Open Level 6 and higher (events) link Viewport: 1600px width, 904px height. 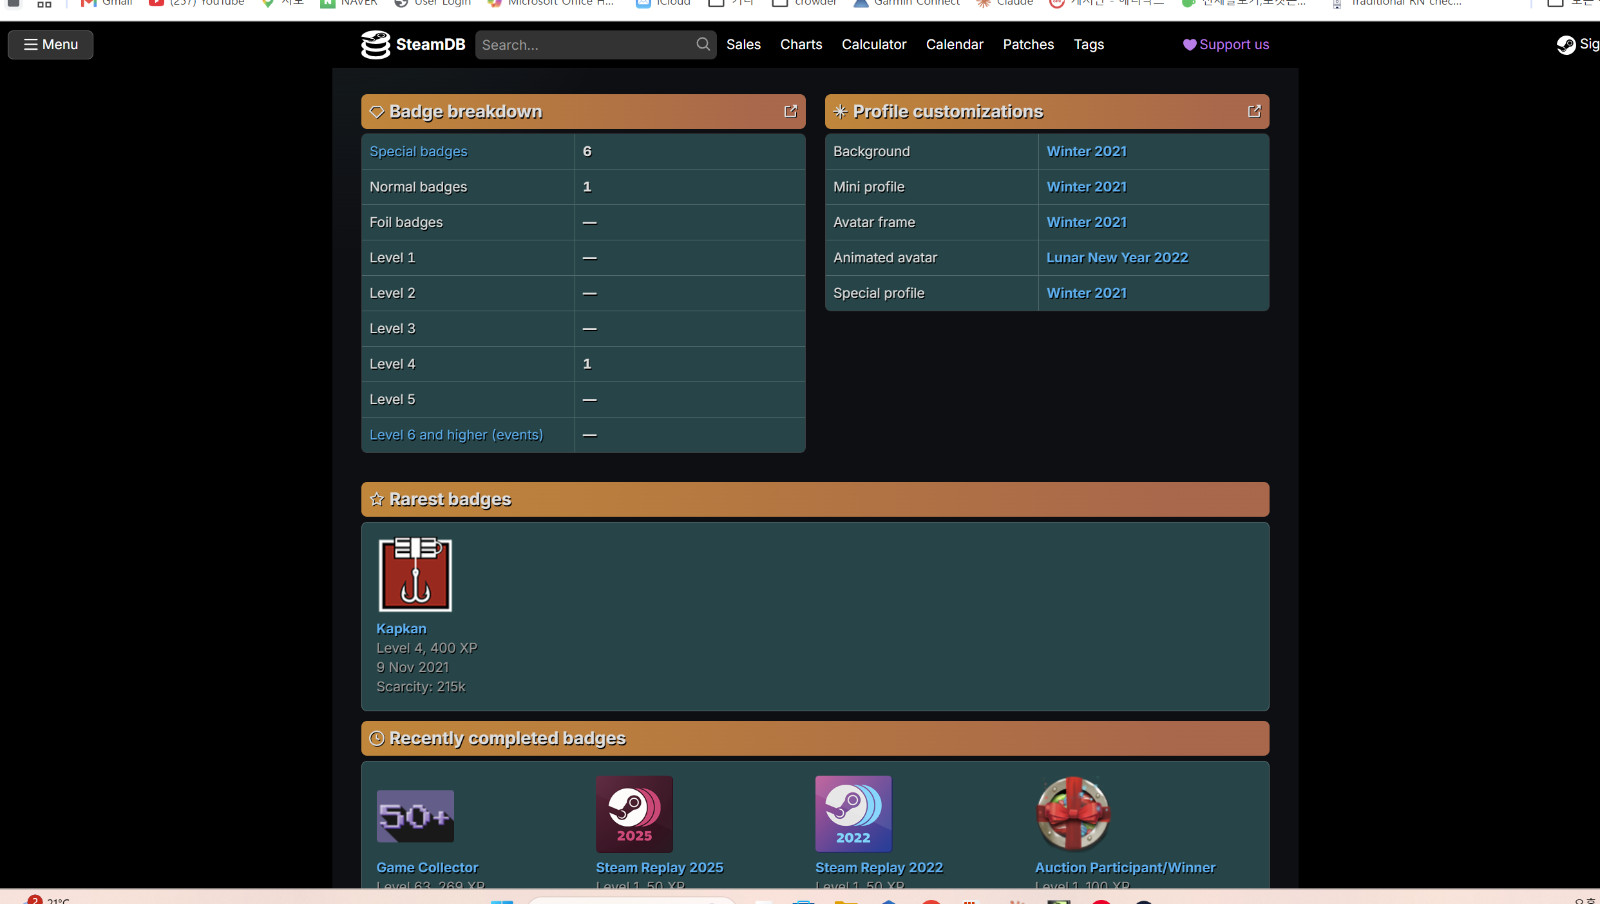point(456,435)
